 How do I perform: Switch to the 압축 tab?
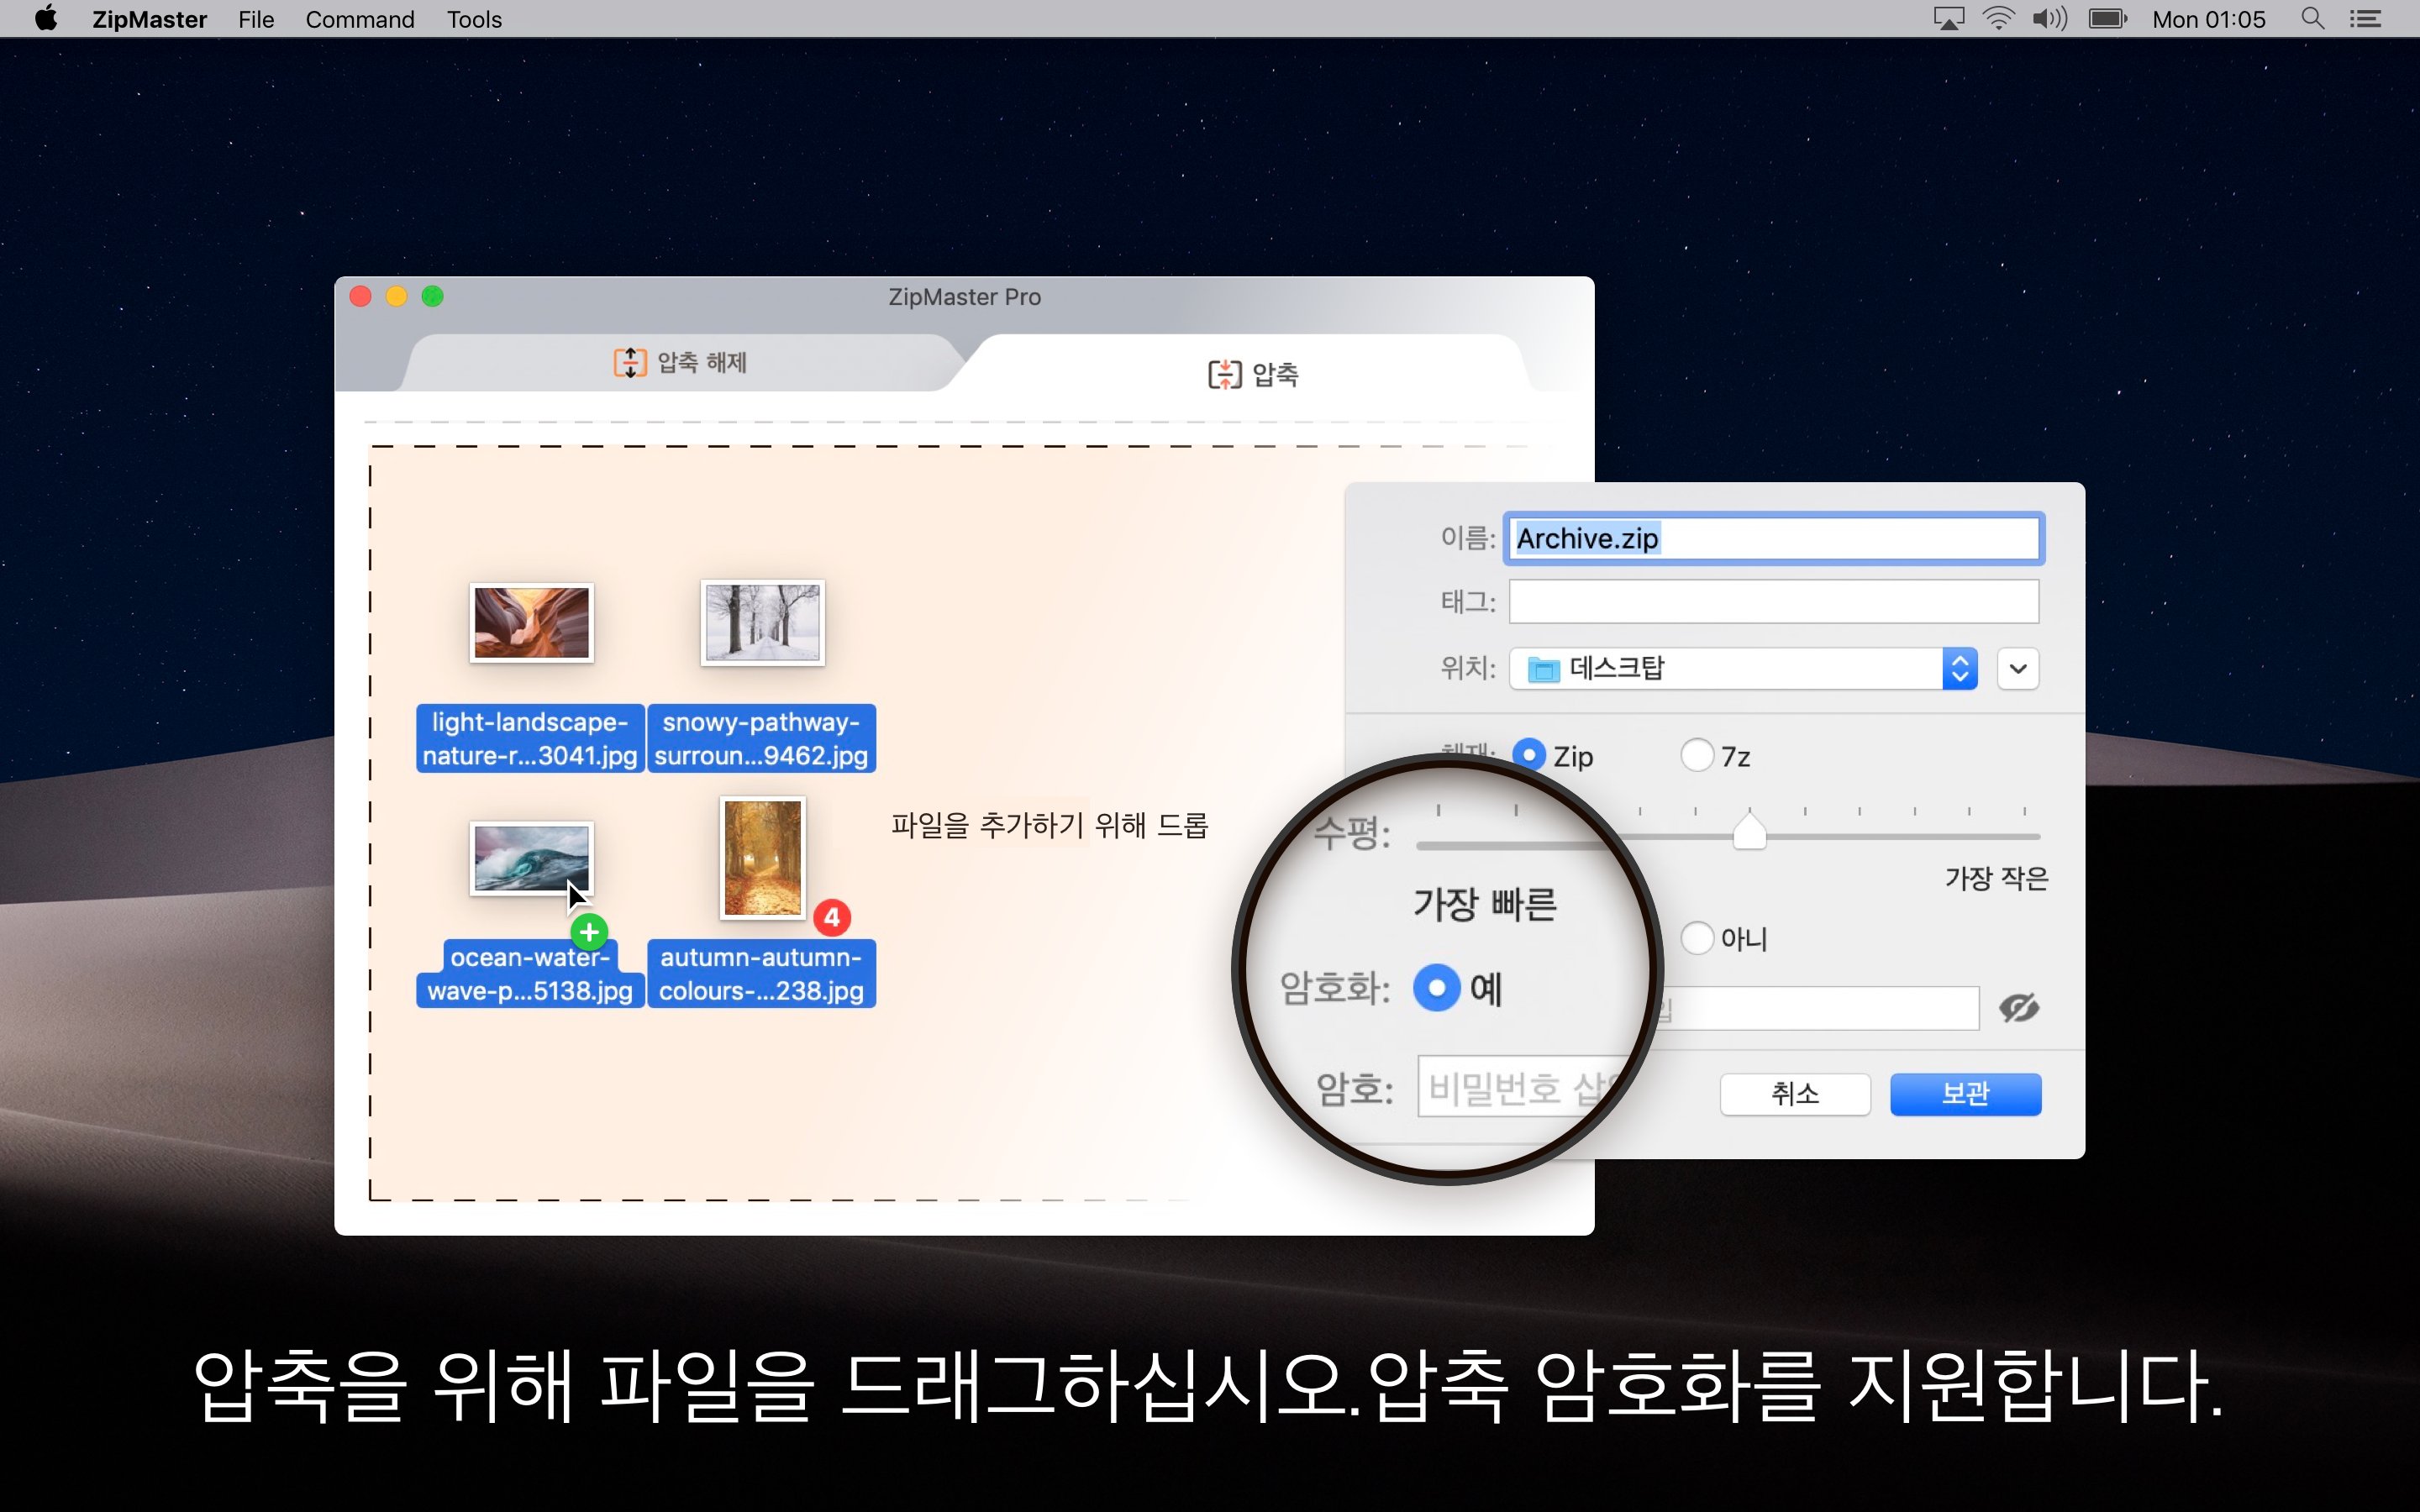click(x=1252, y=374)
